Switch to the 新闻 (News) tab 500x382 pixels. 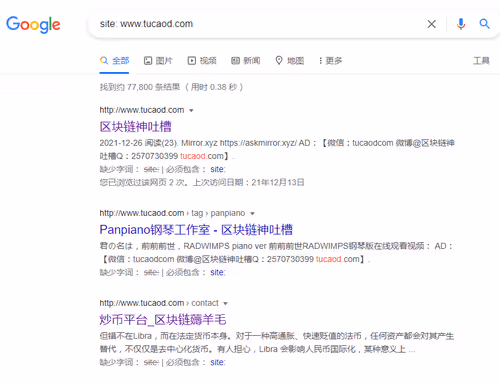pos(246,61)
